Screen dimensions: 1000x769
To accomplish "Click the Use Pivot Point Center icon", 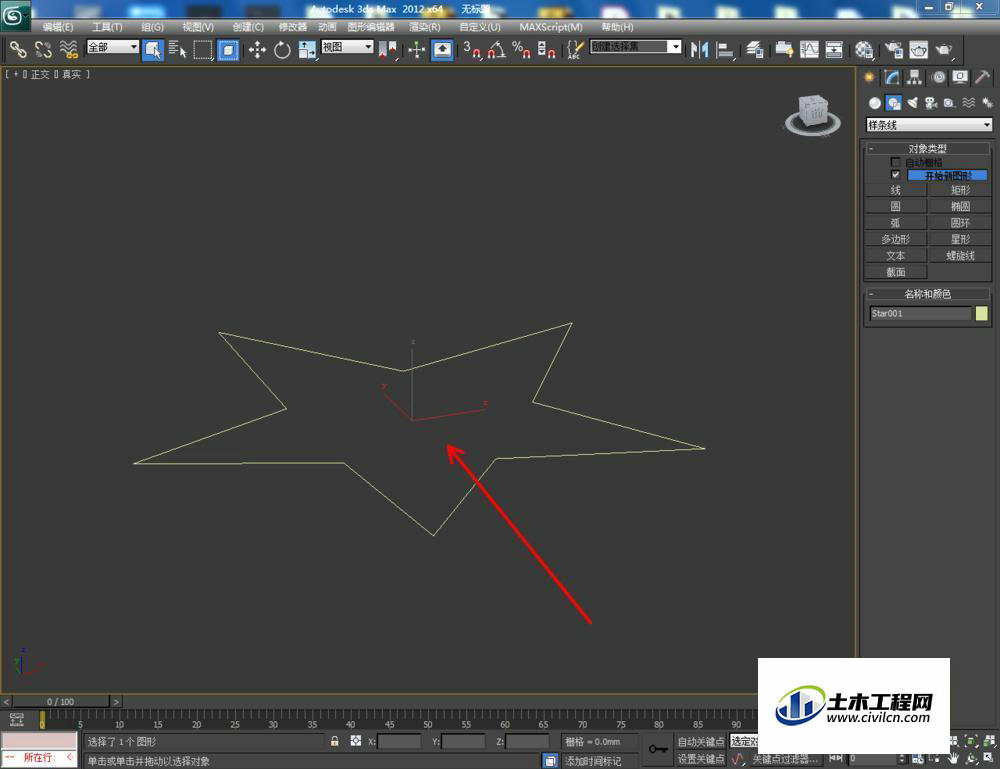I will point(388,50).
